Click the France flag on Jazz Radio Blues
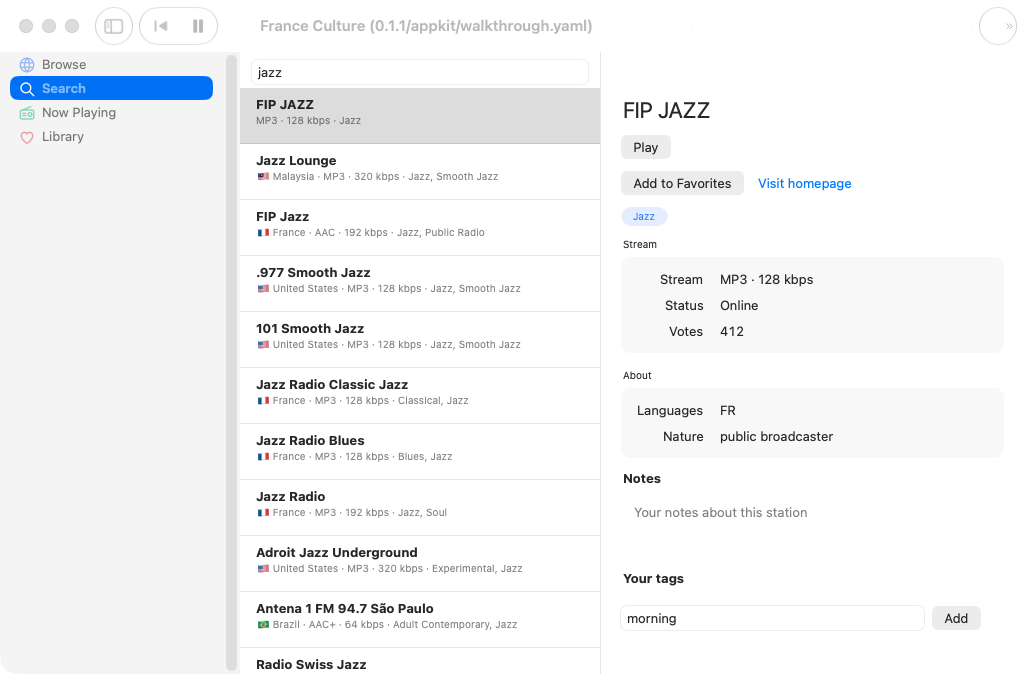The image size is (1024, 674). click(x=263, y=457)
